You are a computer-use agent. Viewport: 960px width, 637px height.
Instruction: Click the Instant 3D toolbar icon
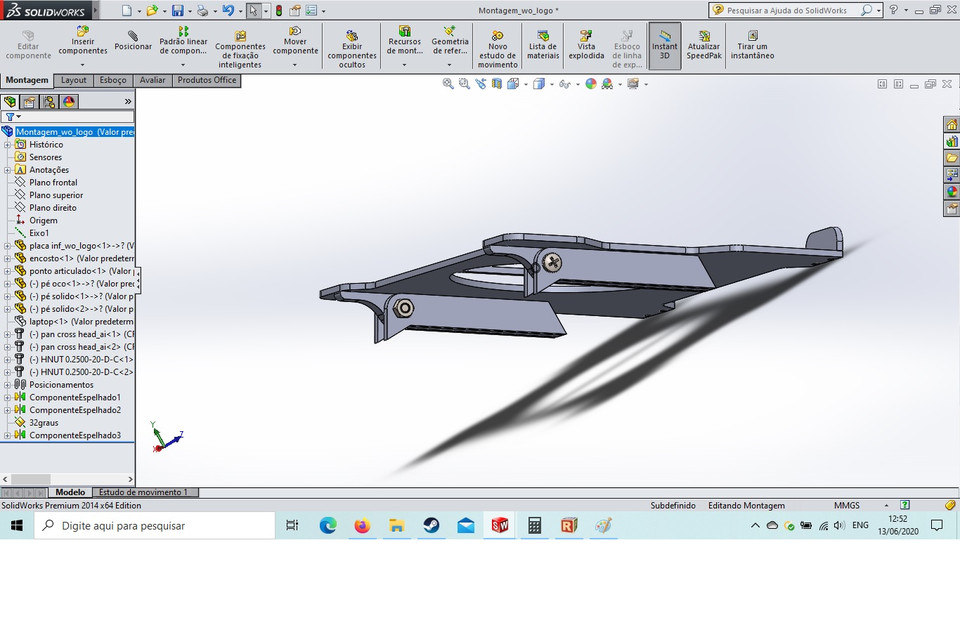[664, 46]
